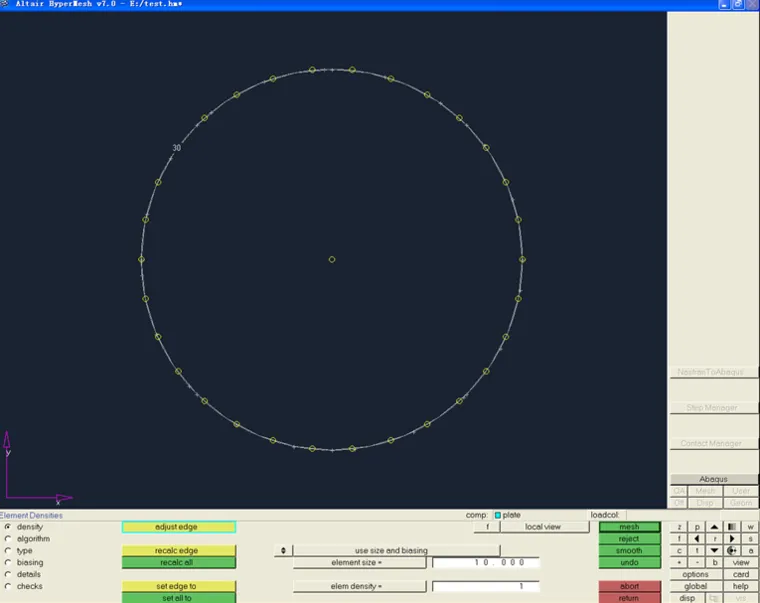The height and width of the screenshot is (603, 760).
Task: Click the smooth button
Action: pyautogui.click(x=629, y=551)
